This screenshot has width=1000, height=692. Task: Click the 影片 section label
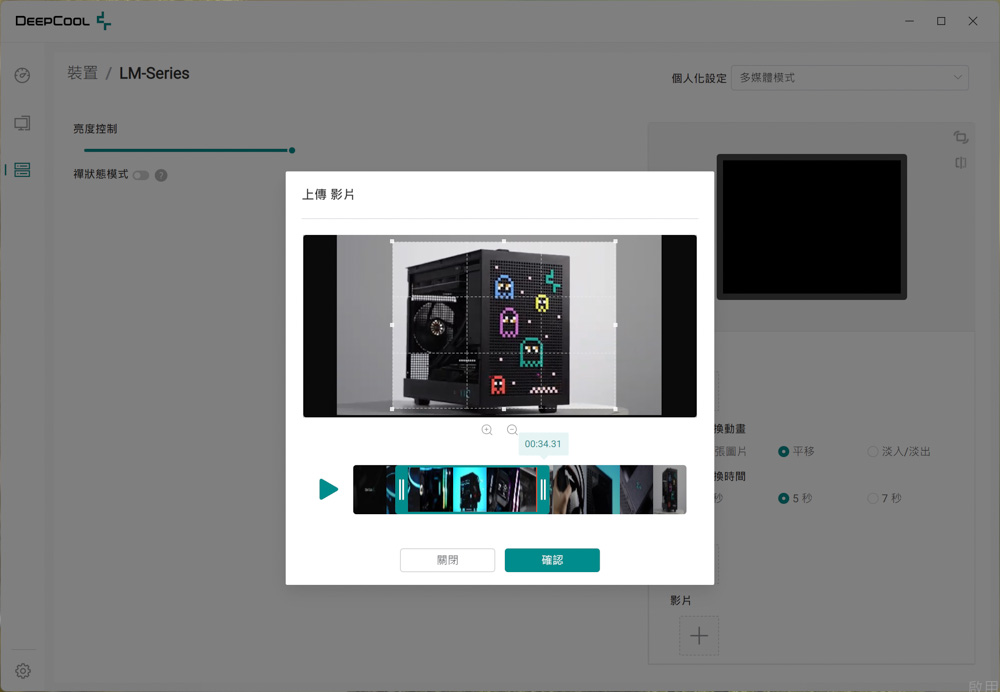click(x=680, y=600)
